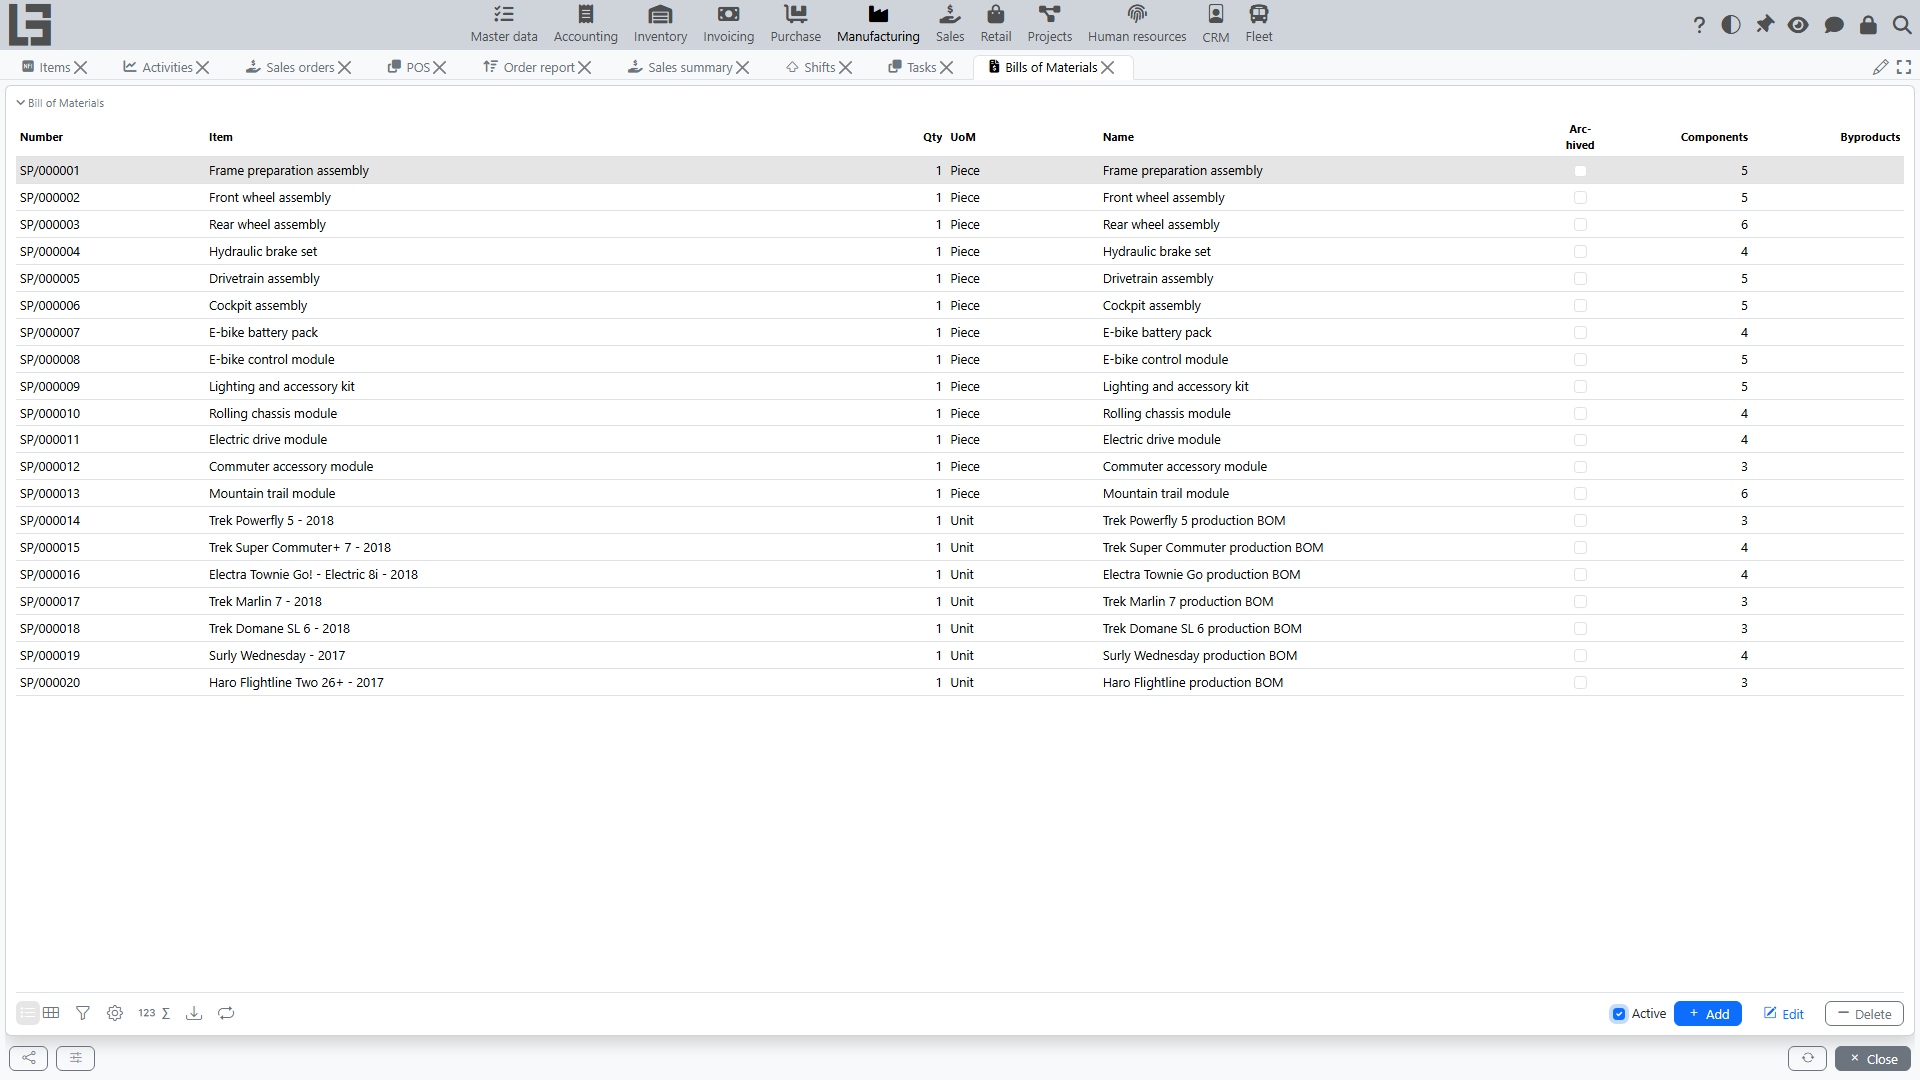Open the chat messages icon

click(1834, 25)
